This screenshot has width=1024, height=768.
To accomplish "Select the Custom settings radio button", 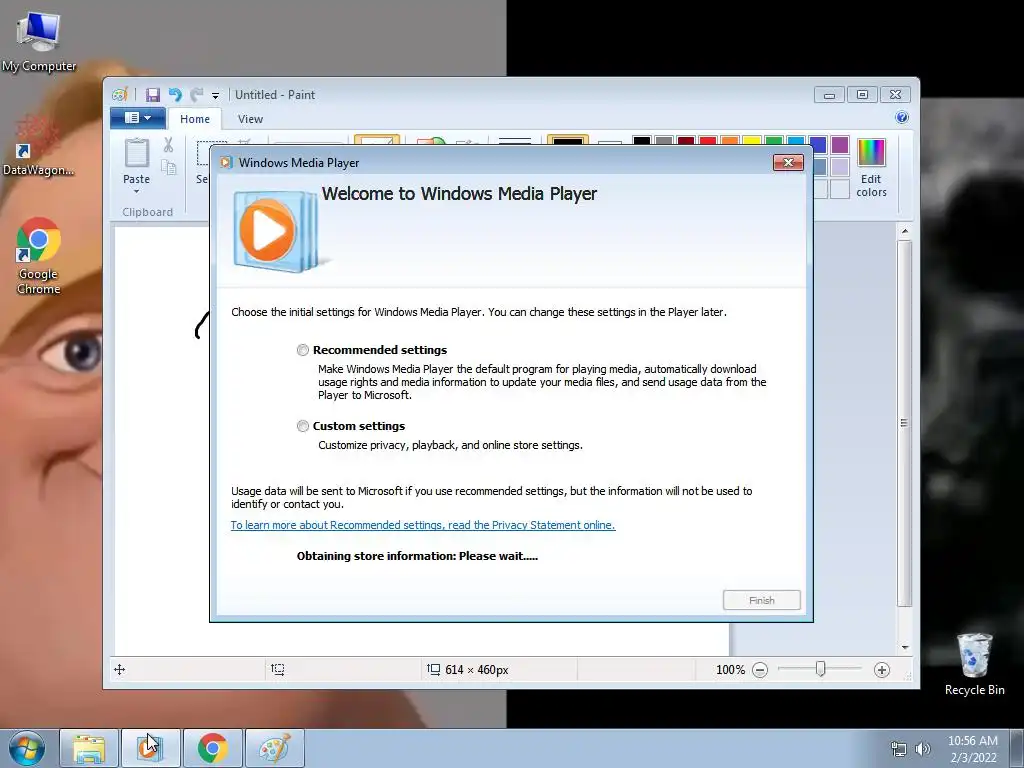I will coord(302,426).
